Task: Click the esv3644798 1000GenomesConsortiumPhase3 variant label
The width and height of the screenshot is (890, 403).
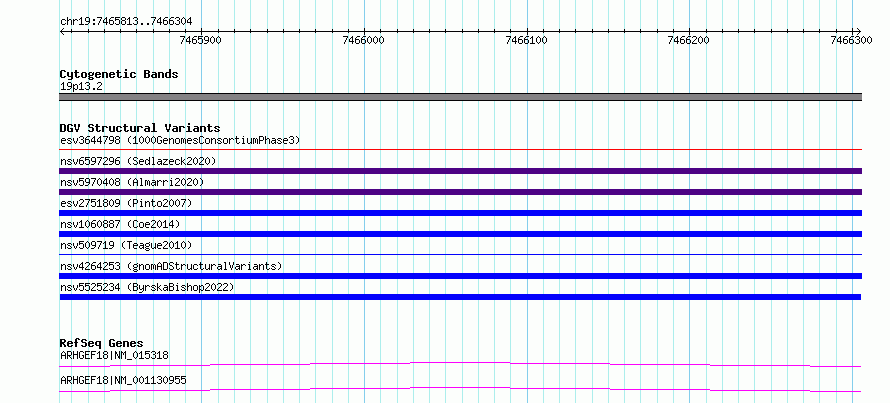Action: pyautogui.click(x=180, y=140)
